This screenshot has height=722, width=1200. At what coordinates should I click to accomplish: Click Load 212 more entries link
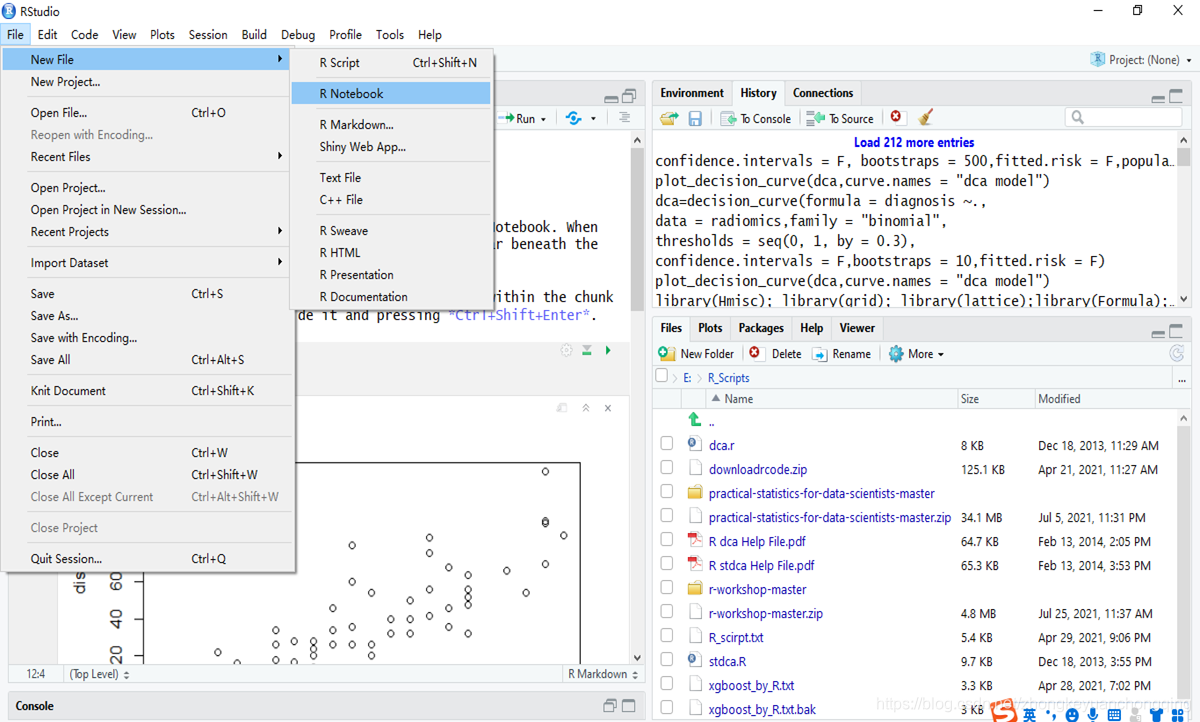point(914,142)
